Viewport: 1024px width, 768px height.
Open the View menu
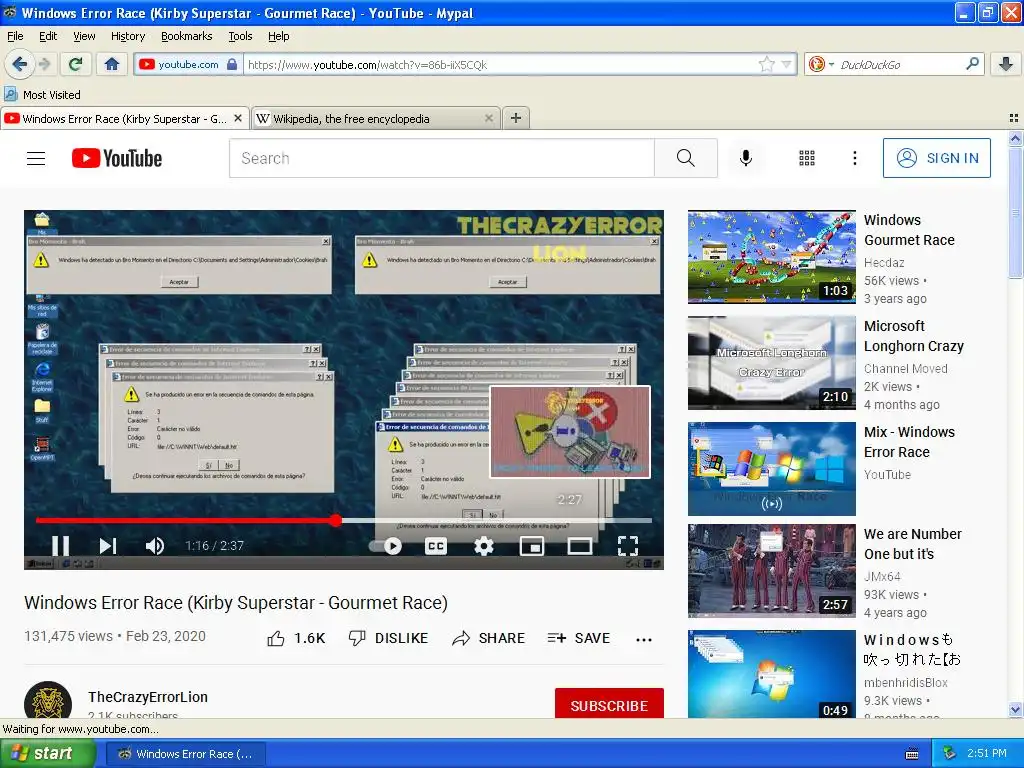pyautogui.click(x=84, y=36)
